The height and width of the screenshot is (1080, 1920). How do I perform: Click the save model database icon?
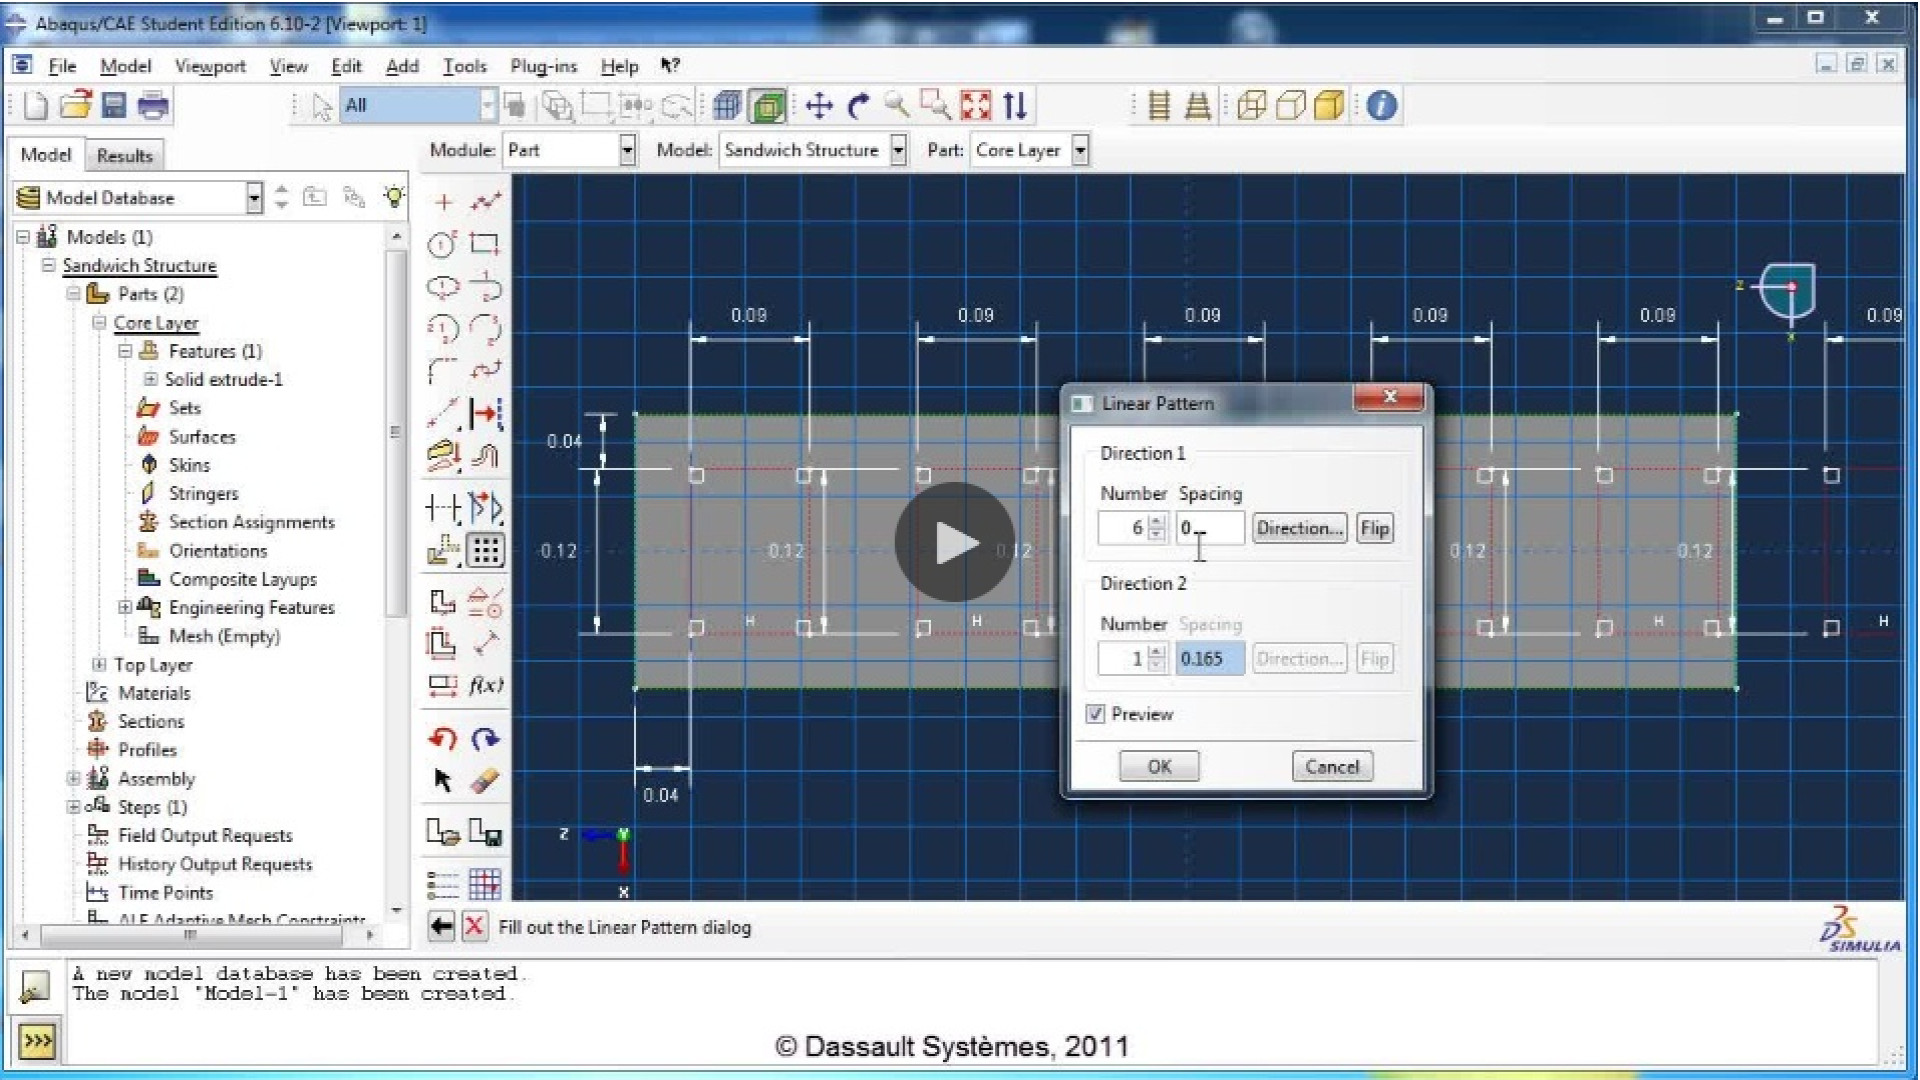tap(114, 105)
